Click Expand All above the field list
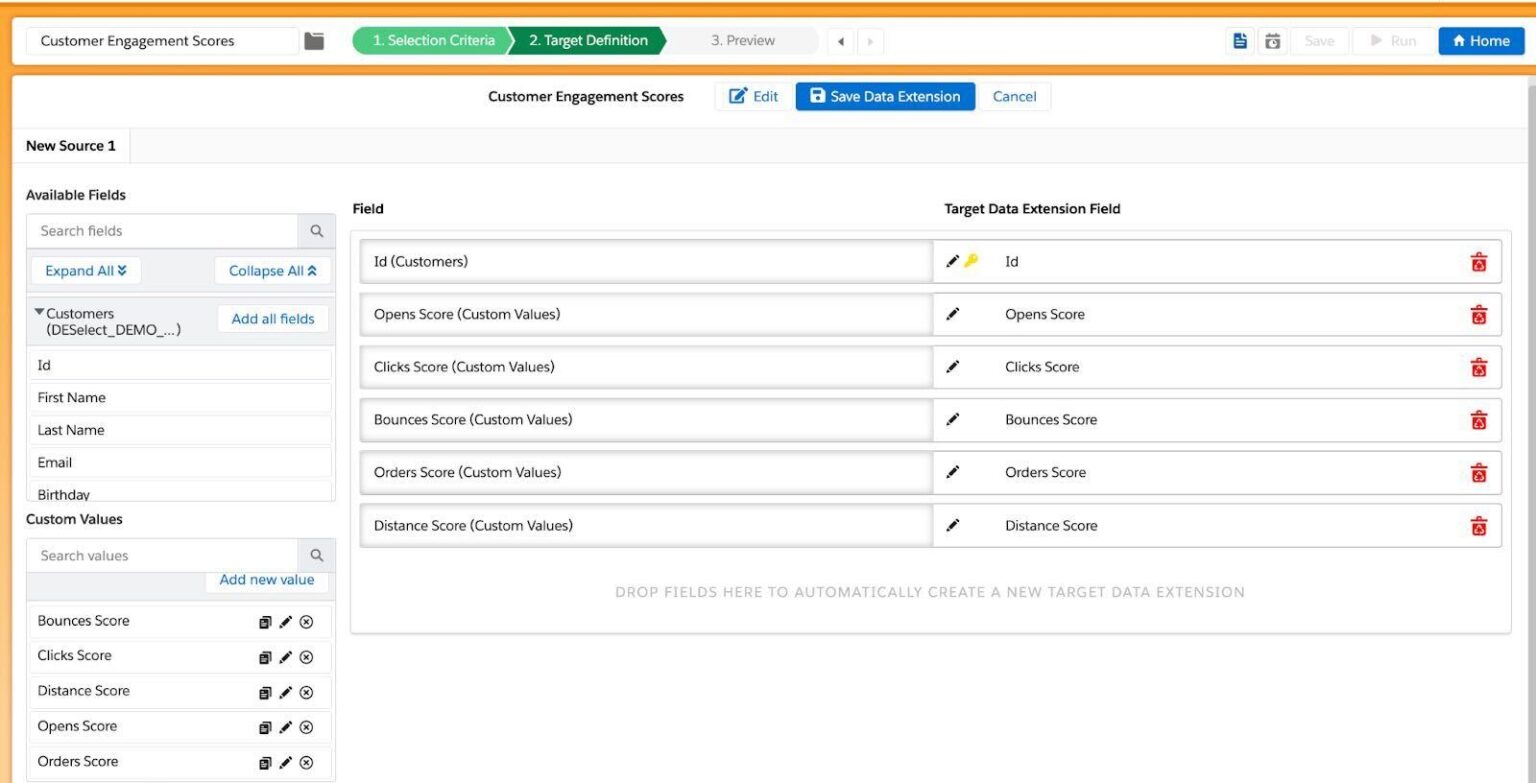Screen dimensions: 1536x783 click(86, 270)
